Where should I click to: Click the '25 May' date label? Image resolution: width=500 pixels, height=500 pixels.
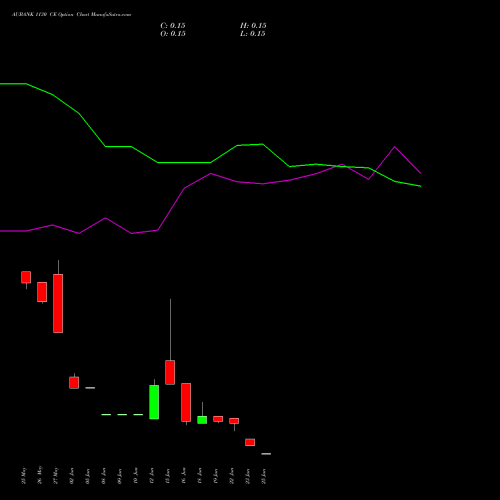click(x=23, y=475)
